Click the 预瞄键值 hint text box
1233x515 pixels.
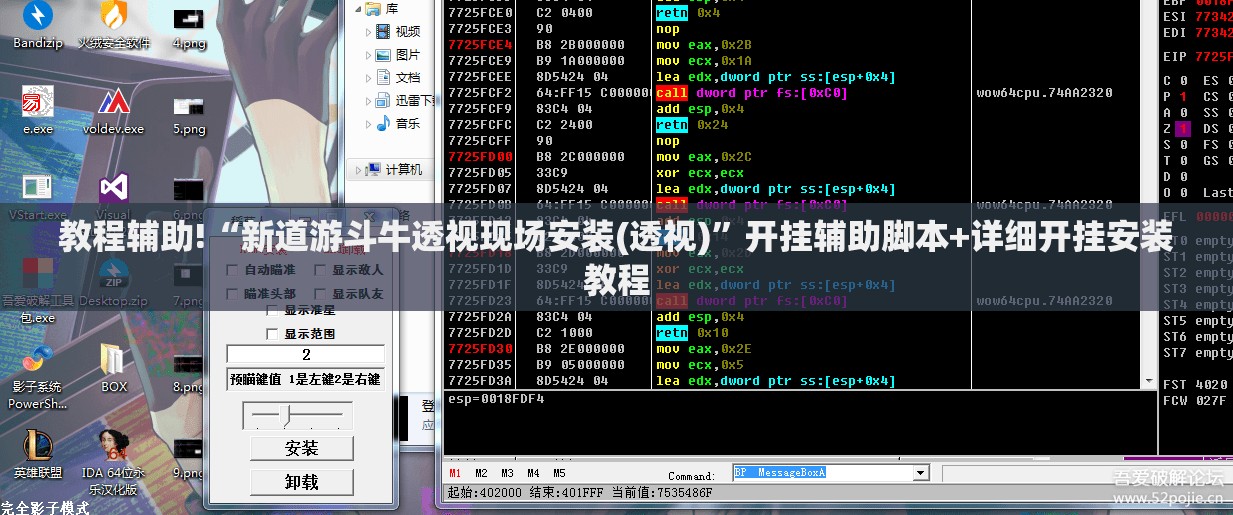point(306,379)
